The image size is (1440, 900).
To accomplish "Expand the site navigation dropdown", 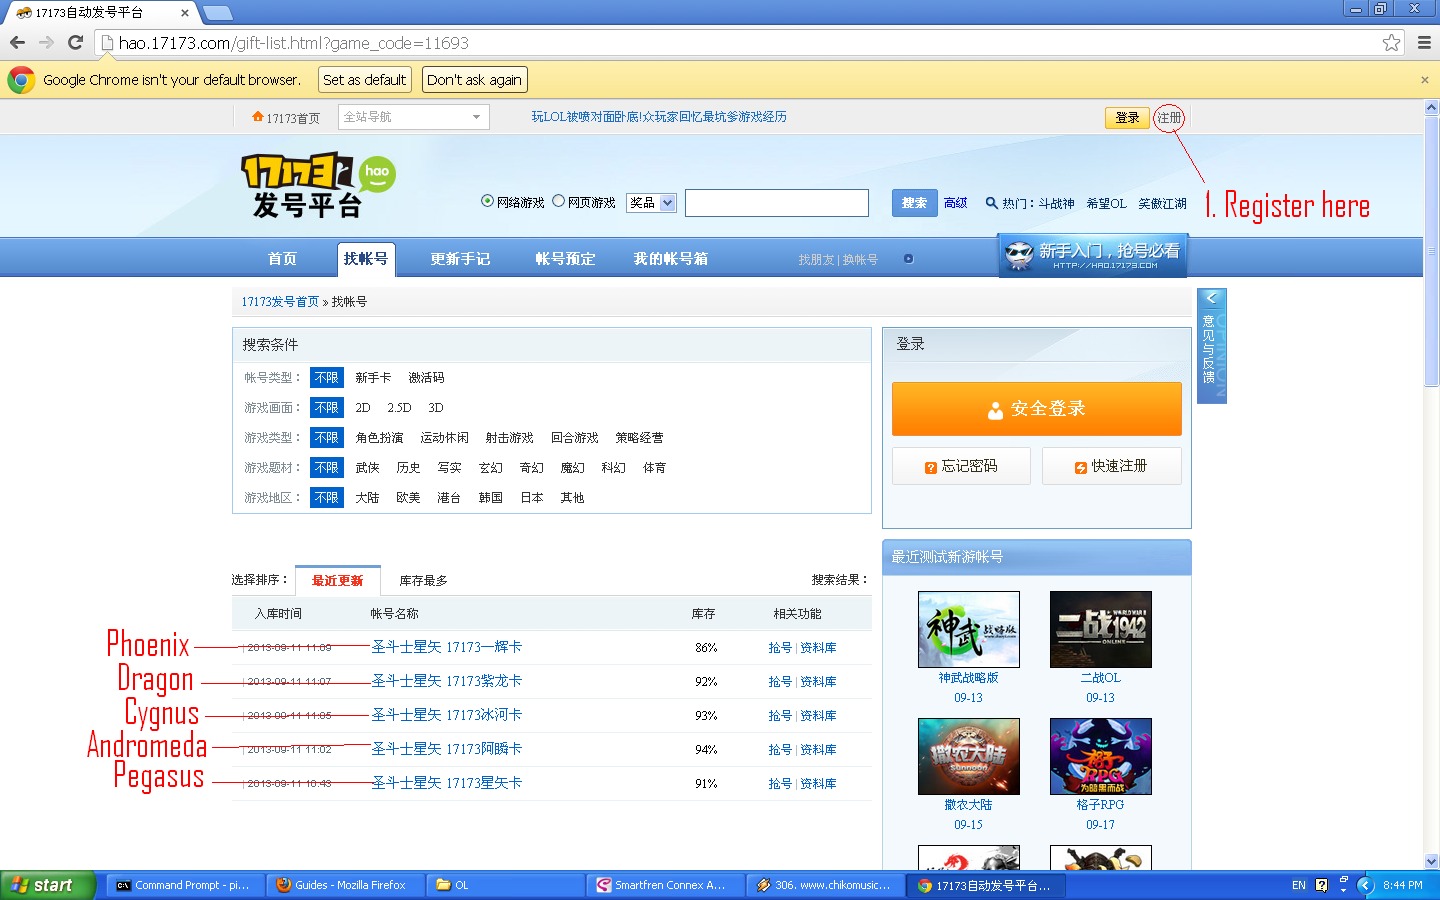I will click(413, 117).
